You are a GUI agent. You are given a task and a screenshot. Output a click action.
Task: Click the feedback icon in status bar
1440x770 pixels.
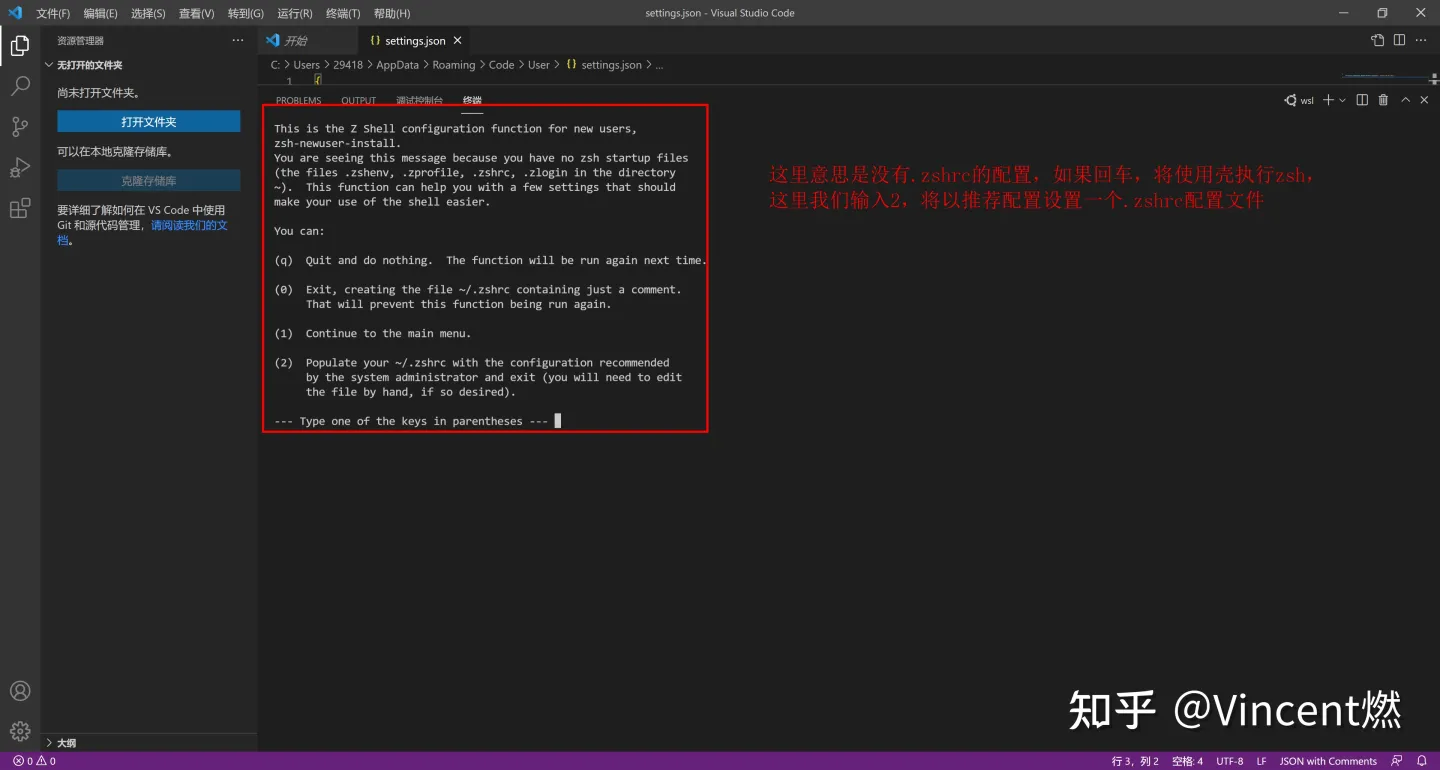tap(1397, 761)
